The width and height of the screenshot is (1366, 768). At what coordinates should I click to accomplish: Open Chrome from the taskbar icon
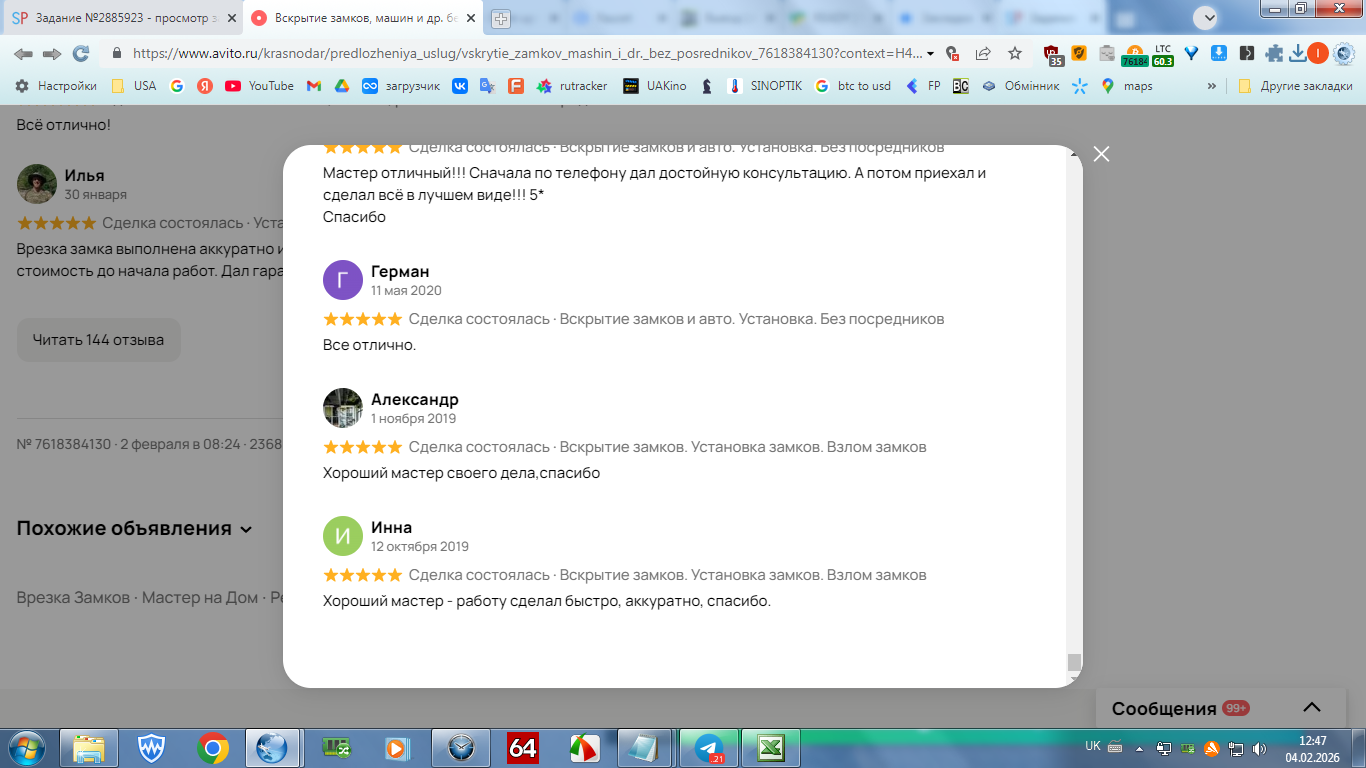coord(213,747)
